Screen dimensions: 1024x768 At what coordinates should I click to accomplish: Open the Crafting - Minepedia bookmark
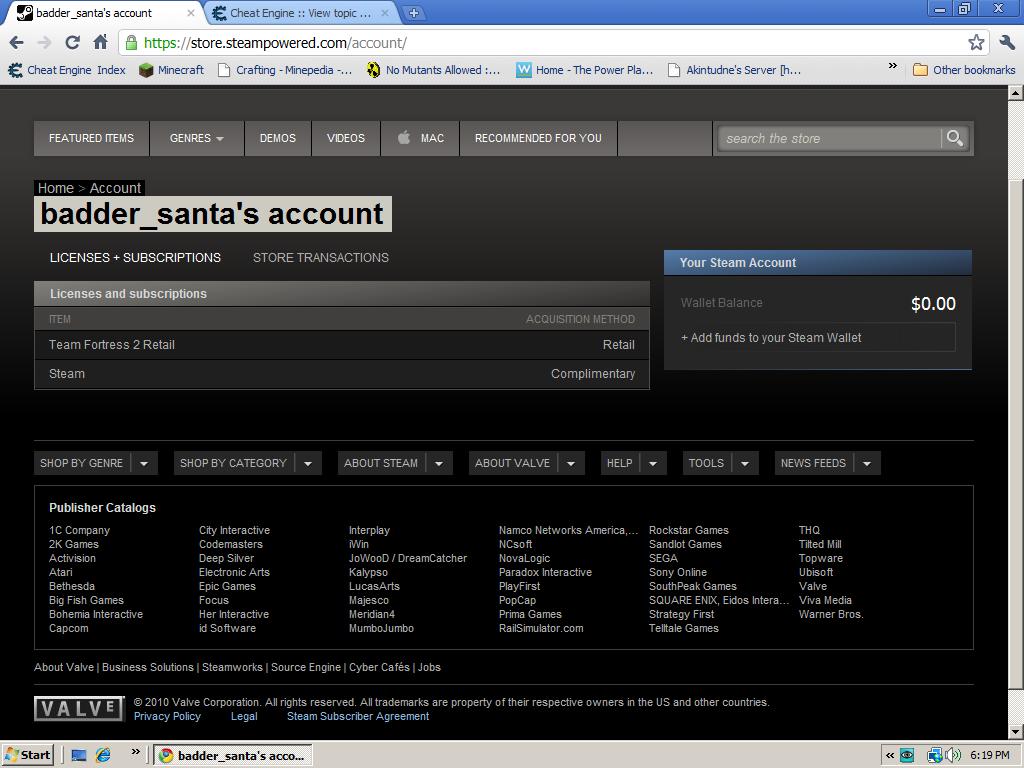(x=285, y=70)
